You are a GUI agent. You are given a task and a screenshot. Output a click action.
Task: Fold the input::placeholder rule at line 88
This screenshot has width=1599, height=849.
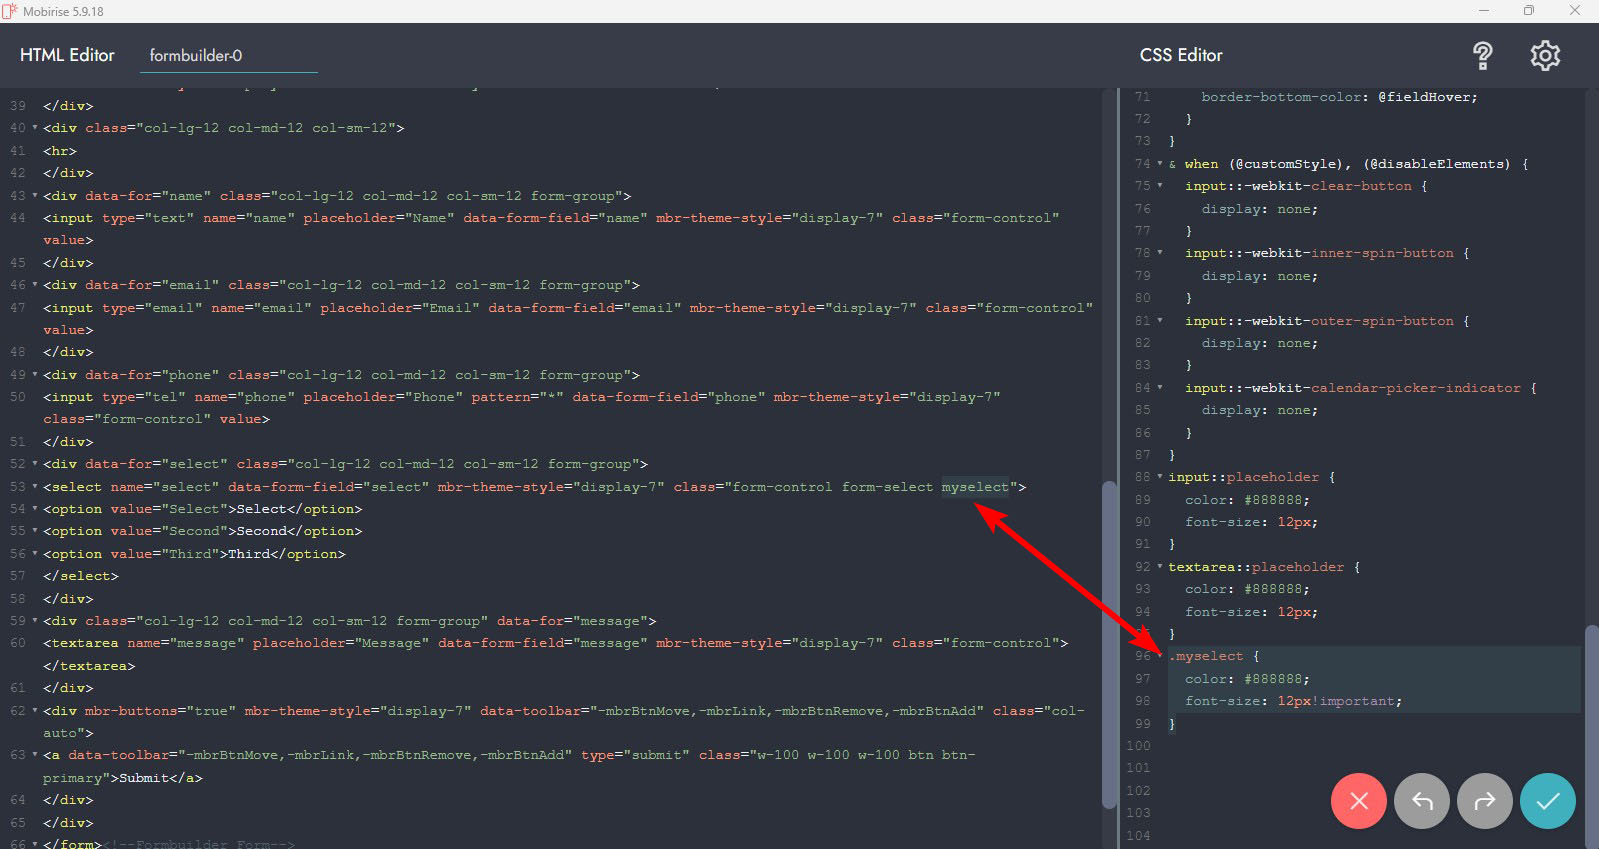tap(1160, 477)
